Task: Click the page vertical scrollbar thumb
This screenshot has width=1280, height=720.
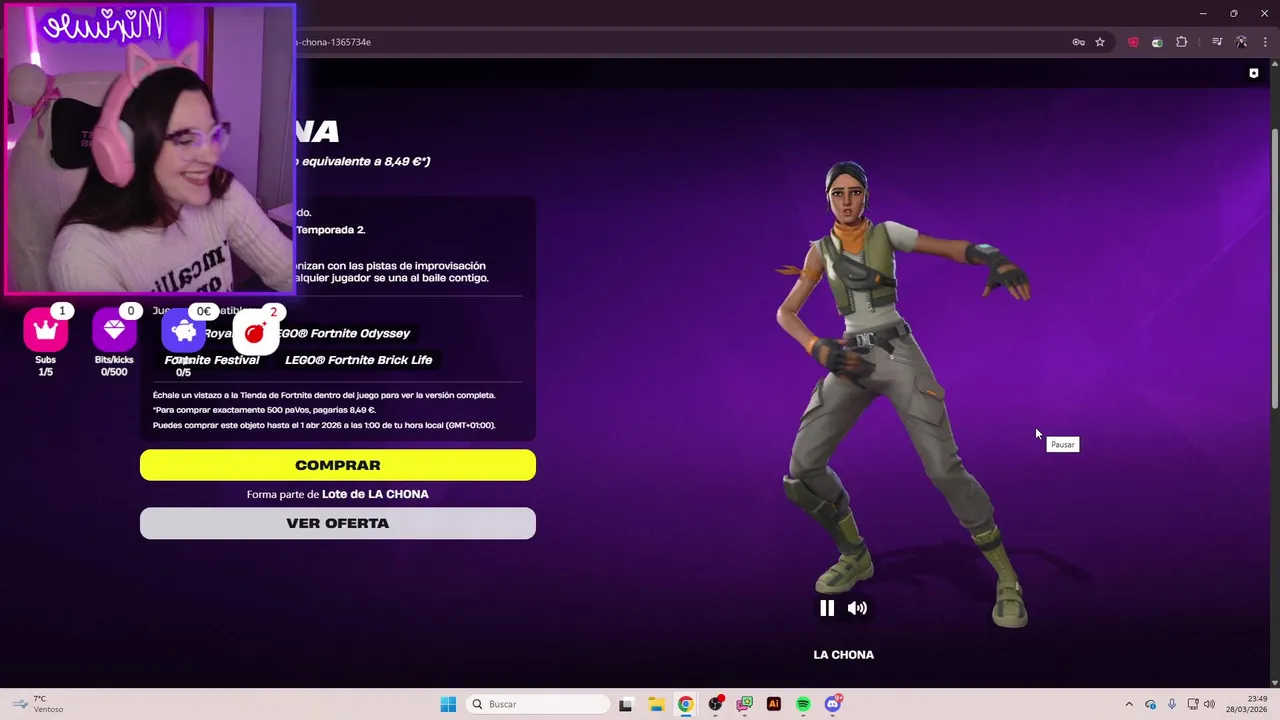Action: [1275, 268]
